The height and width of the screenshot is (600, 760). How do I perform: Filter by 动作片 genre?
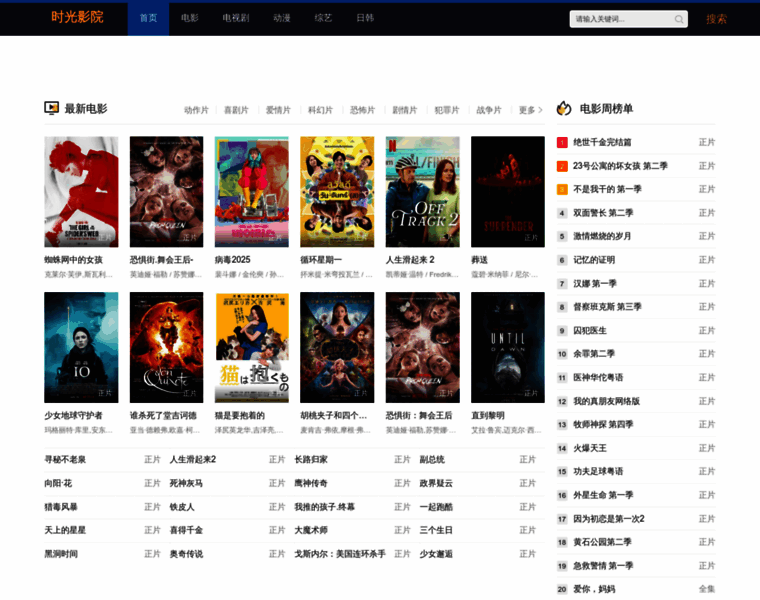pos(196,110)
